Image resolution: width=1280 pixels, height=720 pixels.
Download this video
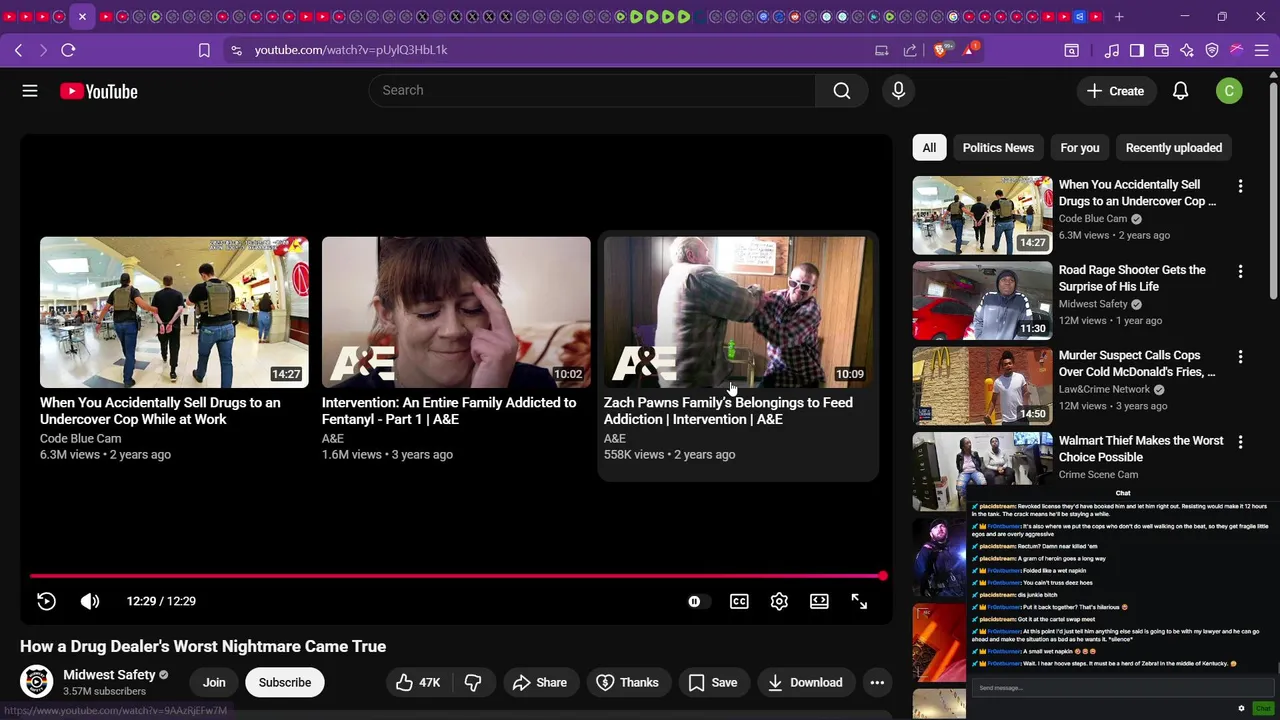[805, 682]
